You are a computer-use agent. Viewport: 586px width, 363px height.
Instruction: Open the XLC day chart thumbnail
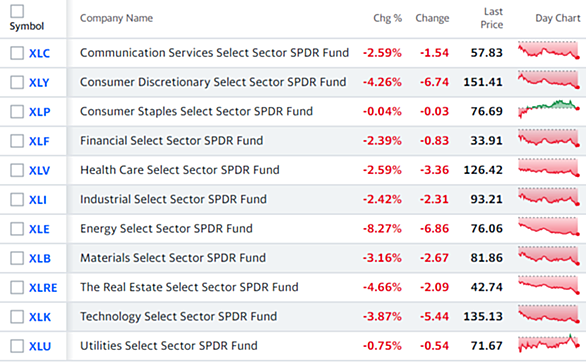(549, 50)
